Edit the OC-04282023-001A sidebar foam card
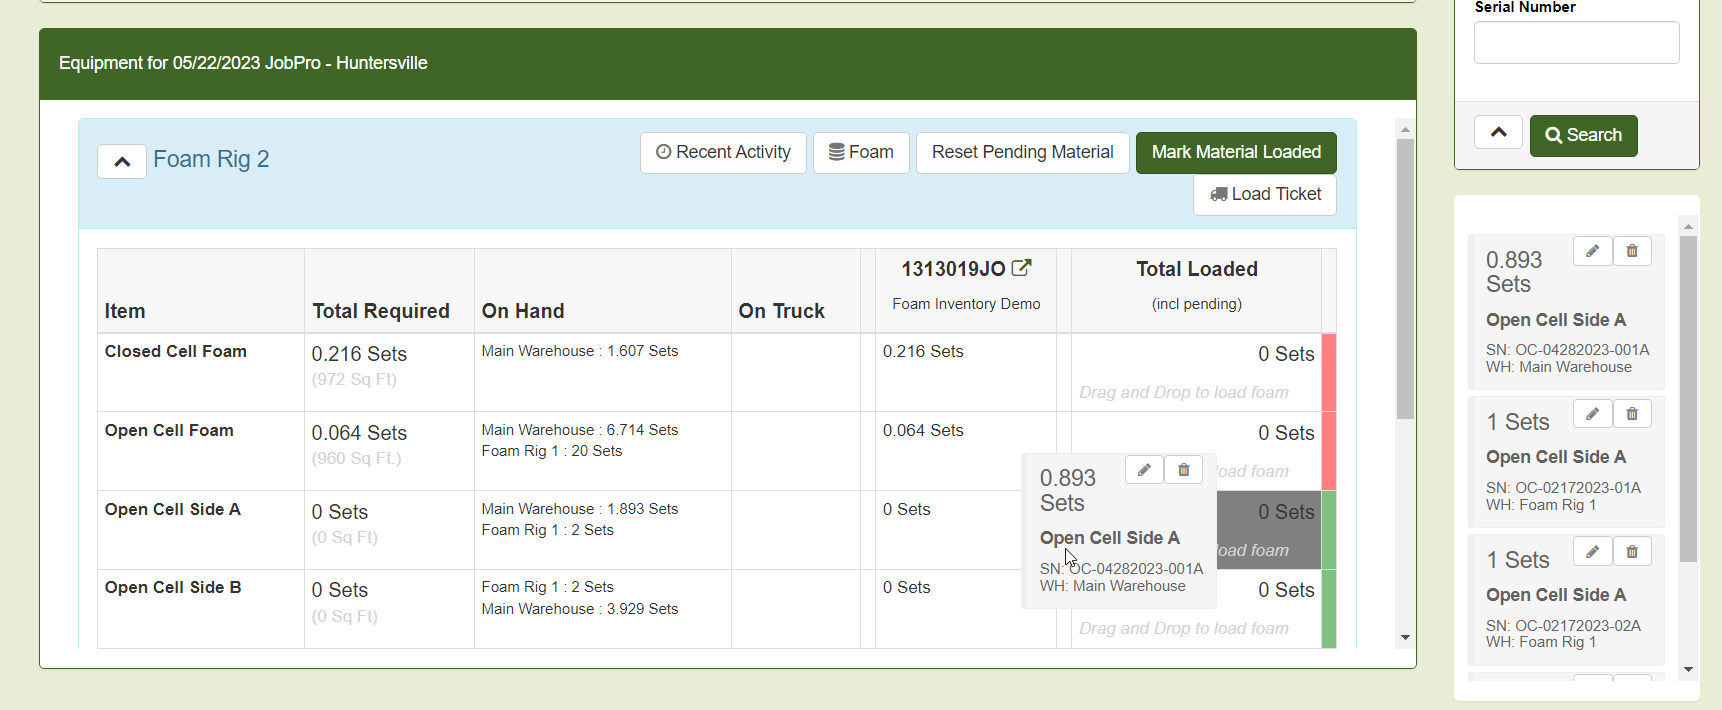Image resolution: width=1722 pixels, height=710 pixels. click(1592, 251)
